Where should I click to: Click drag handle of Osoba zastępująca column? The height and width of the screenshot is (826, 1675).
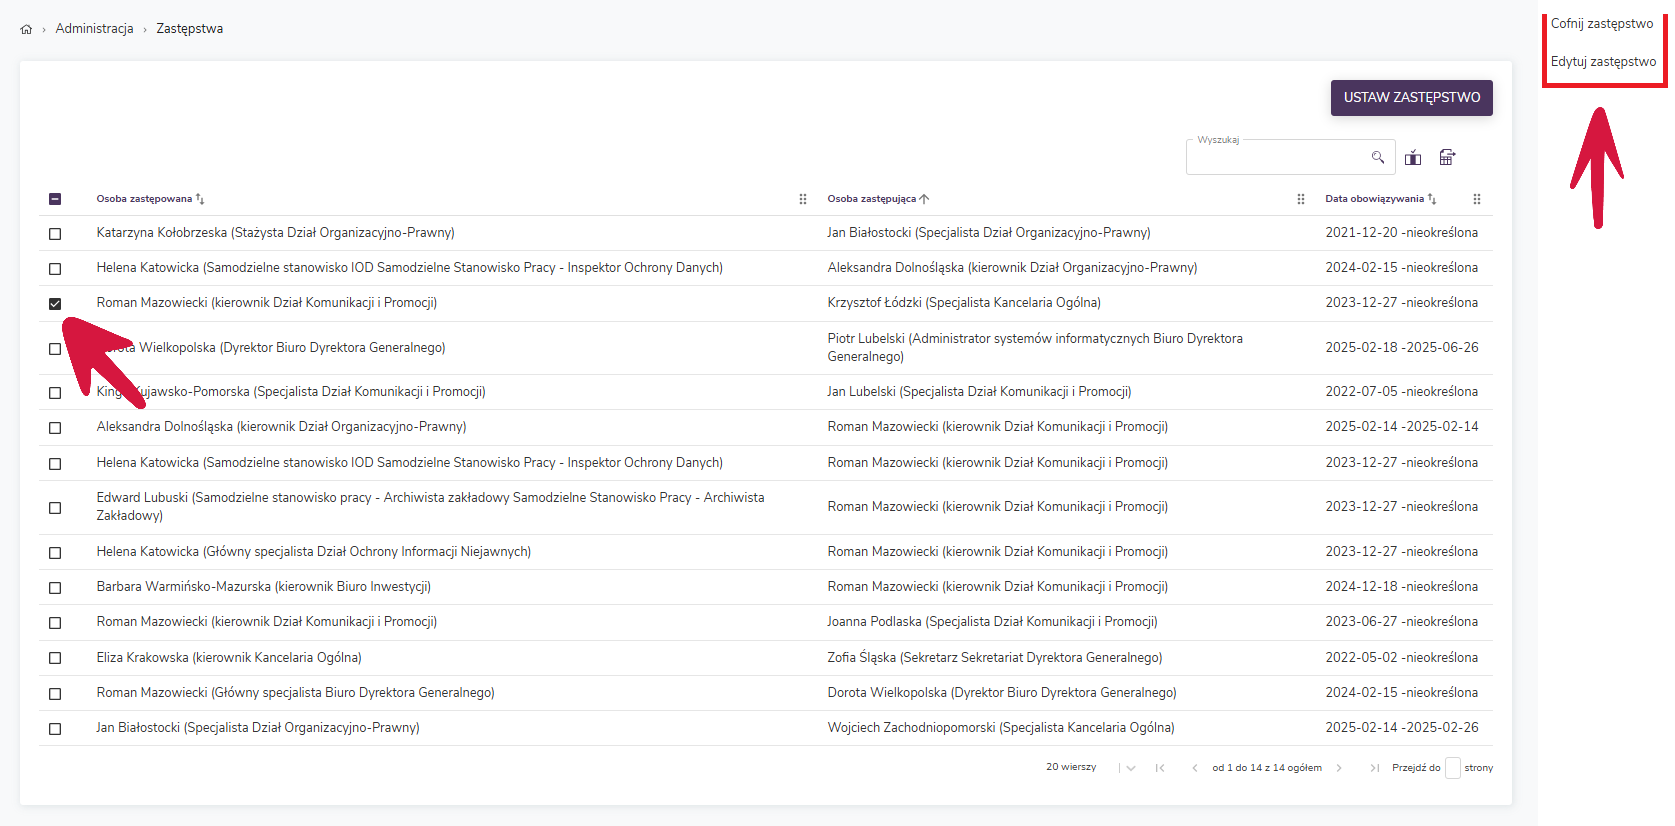pos(1300,199)
